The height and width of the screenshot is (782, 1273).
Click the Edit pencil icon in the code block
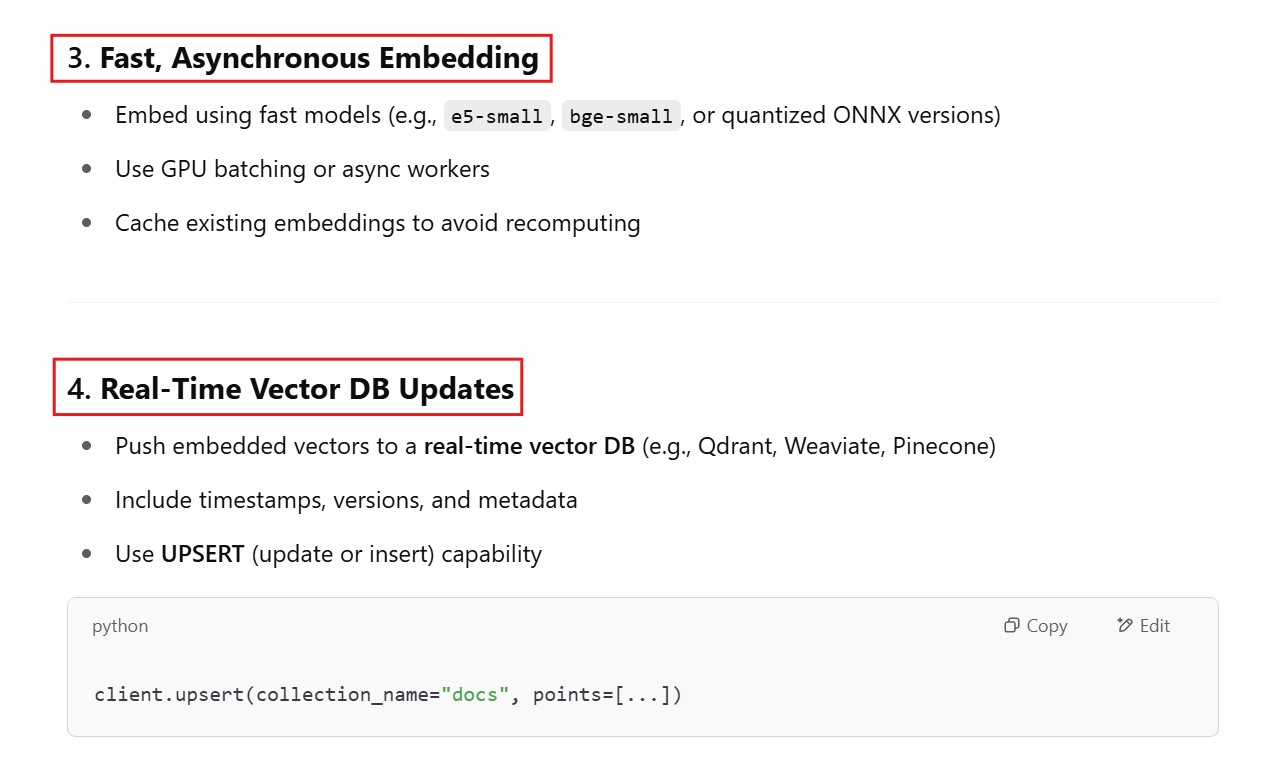tap(1125, 626)
